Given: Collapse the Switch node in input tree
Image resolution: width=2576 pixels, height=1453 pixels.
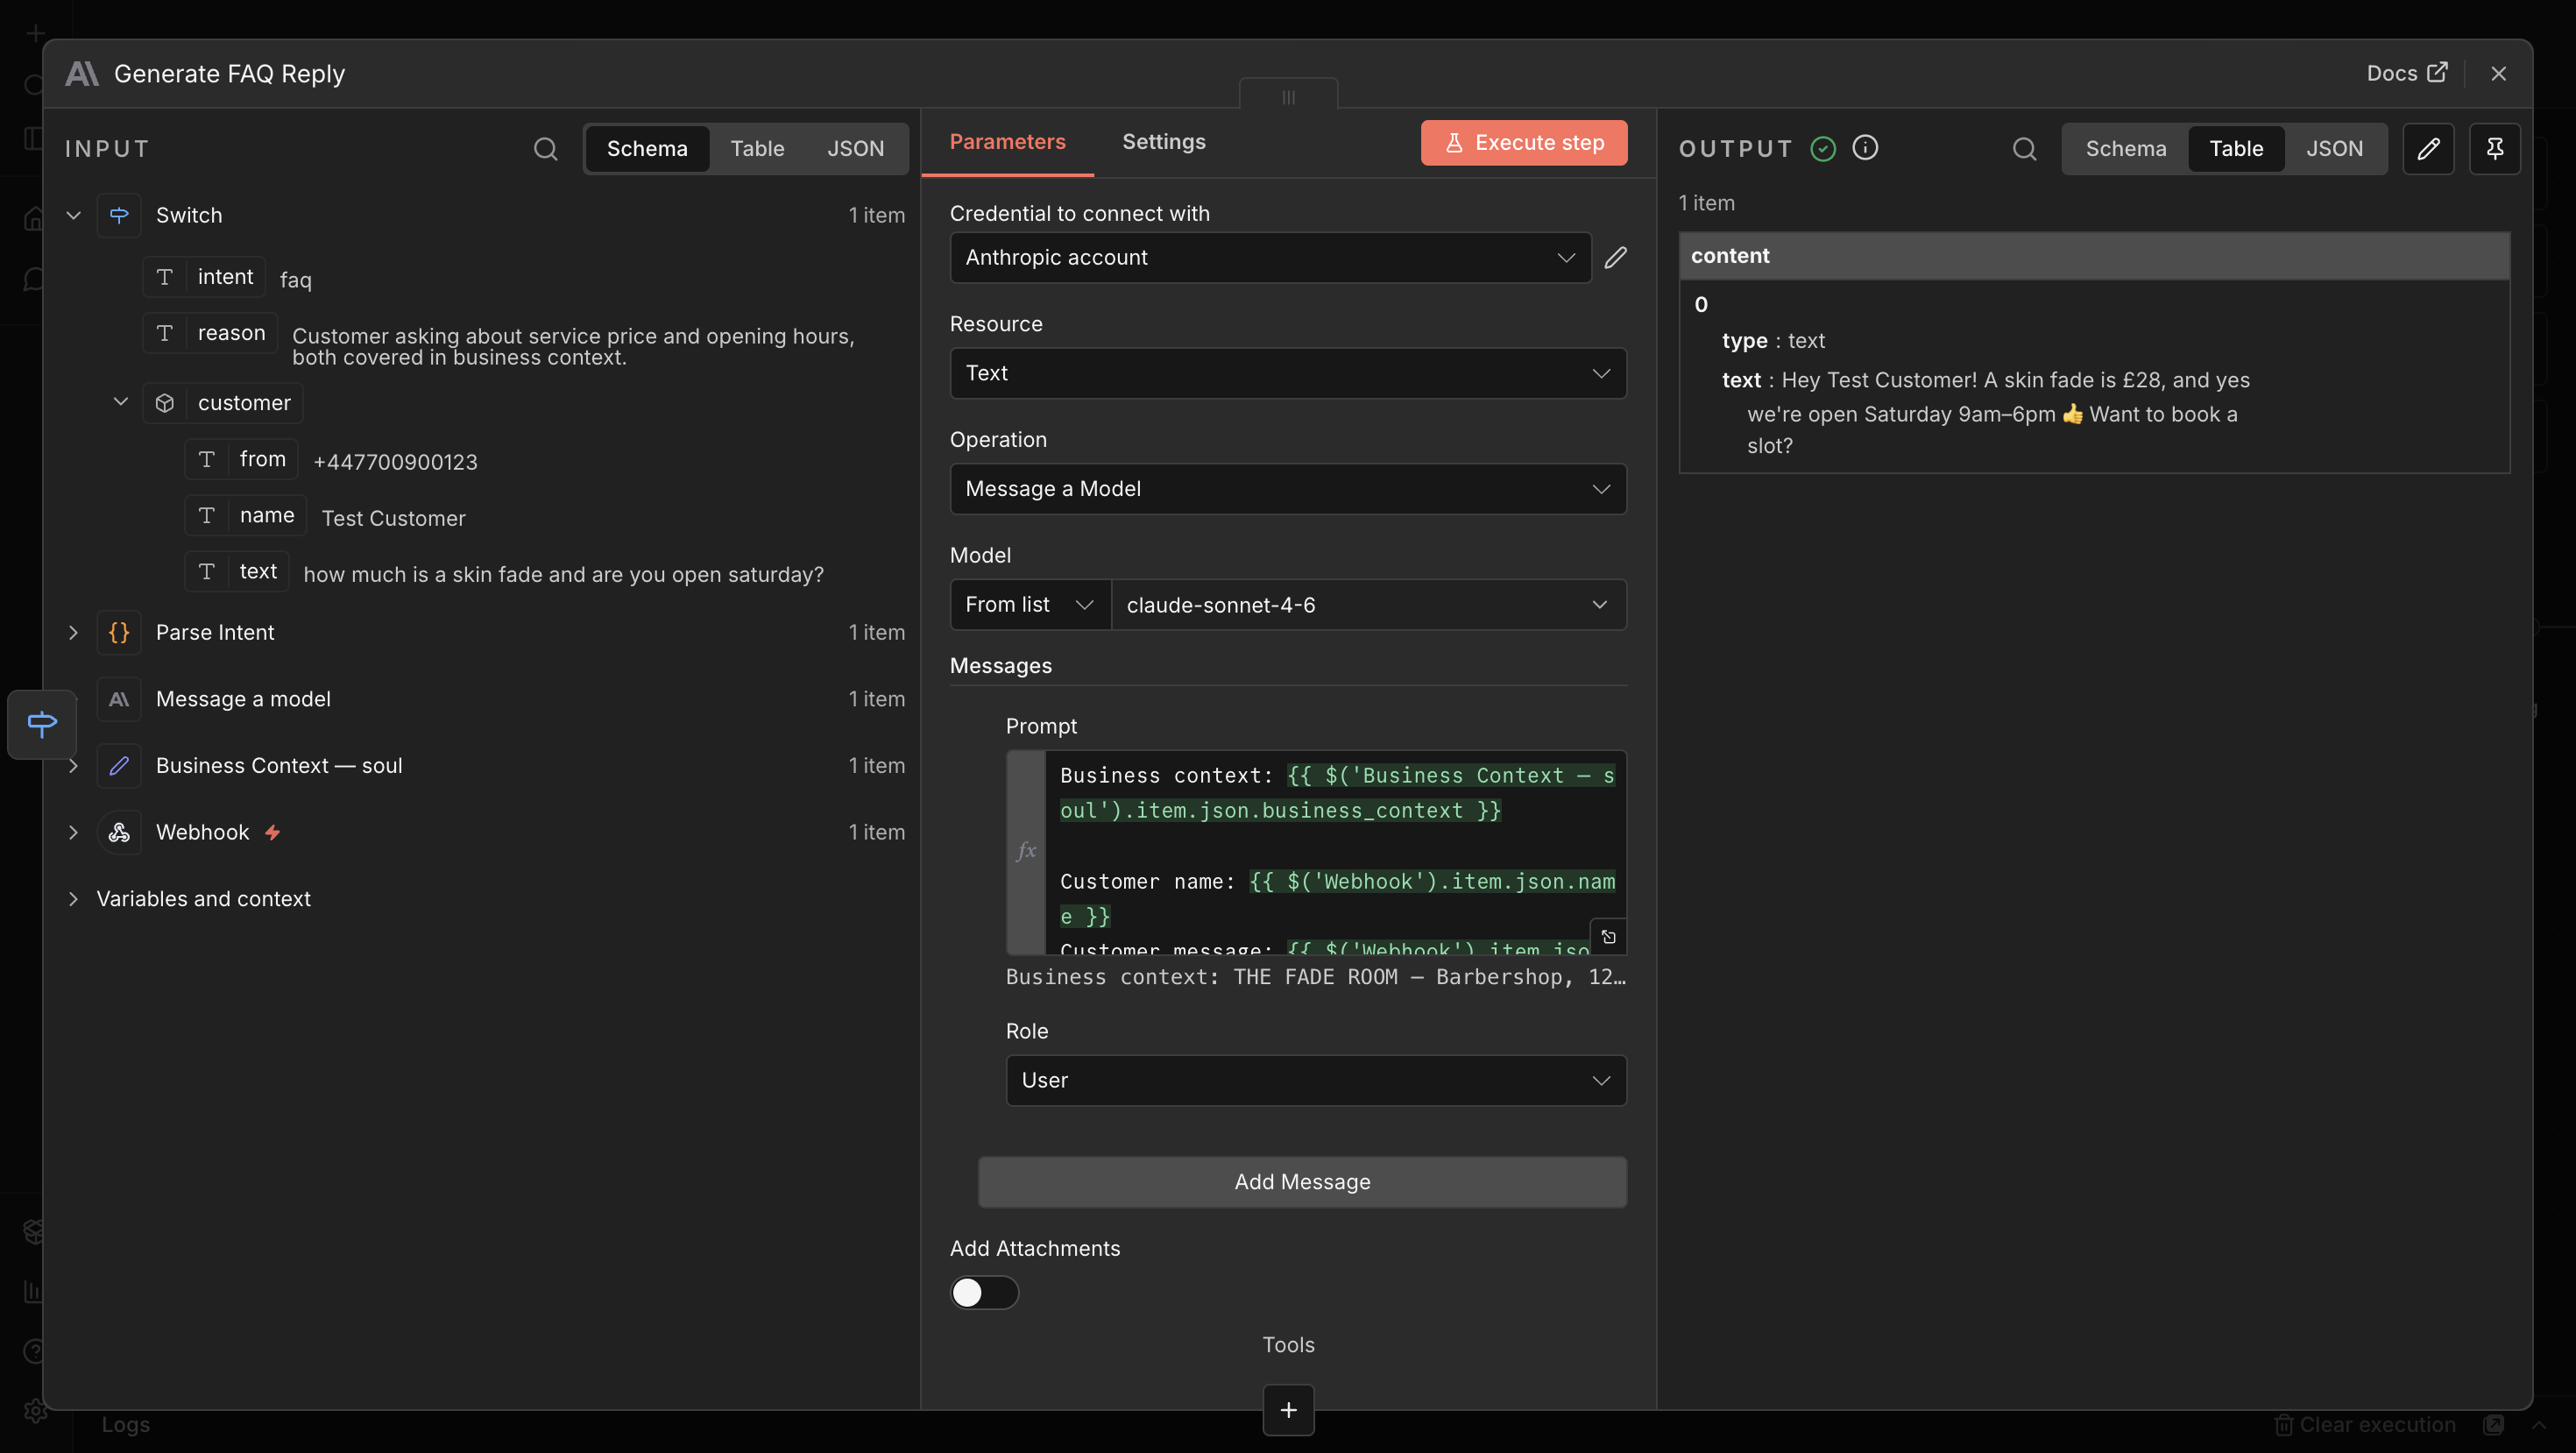Looking at the screenshot, I should 73,215.
